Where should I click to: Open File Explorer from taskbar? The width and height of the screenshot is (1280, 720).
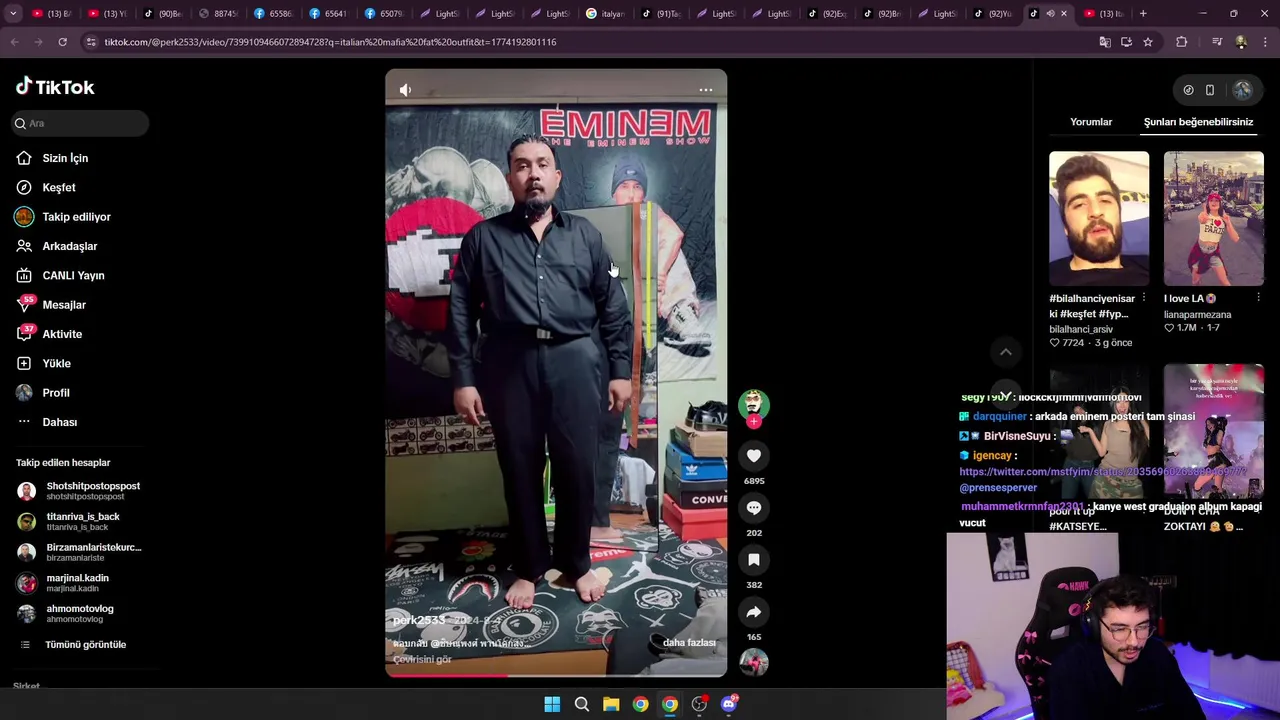(611, 704)
